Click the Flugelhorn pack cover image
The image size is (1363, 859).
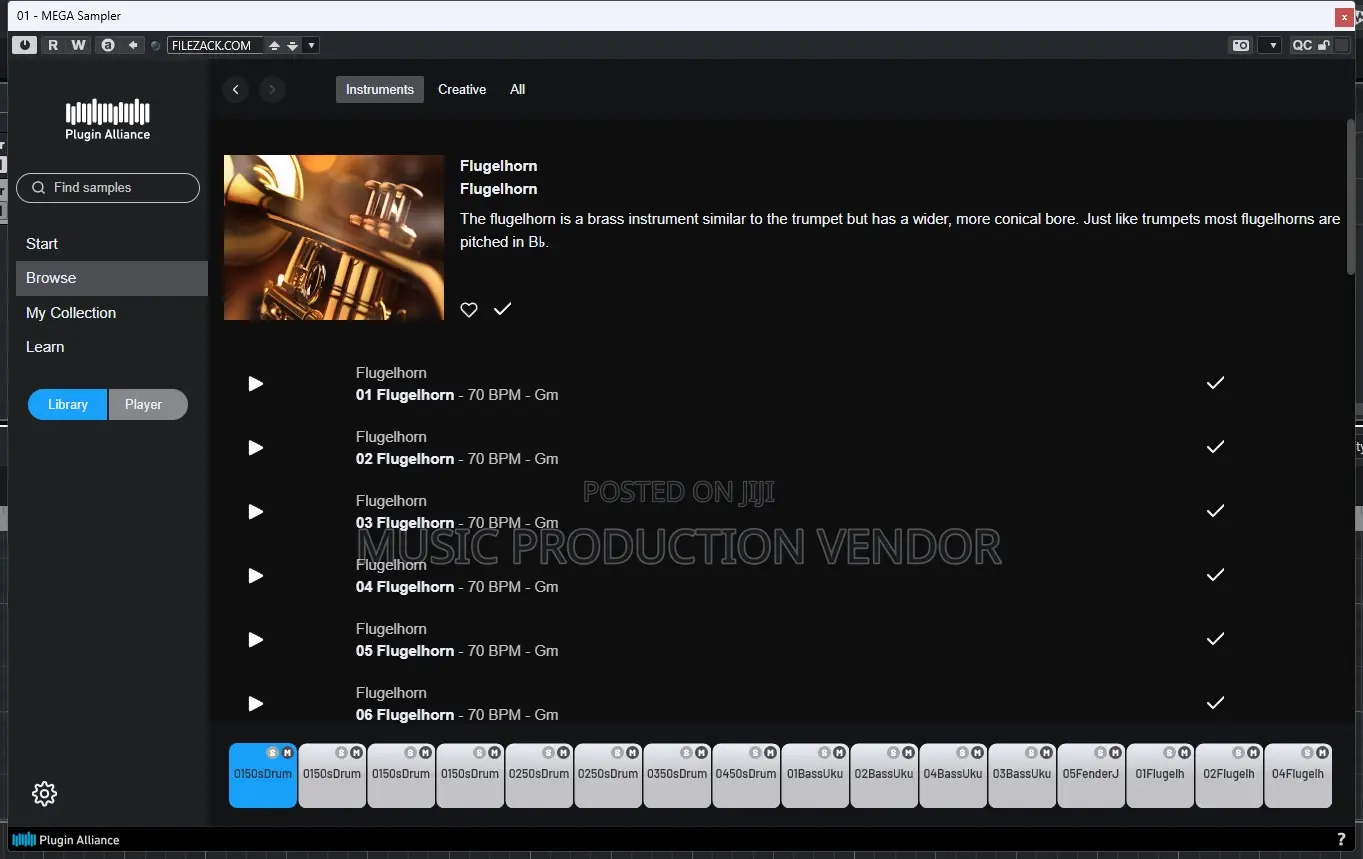click(x=334, y=237)
